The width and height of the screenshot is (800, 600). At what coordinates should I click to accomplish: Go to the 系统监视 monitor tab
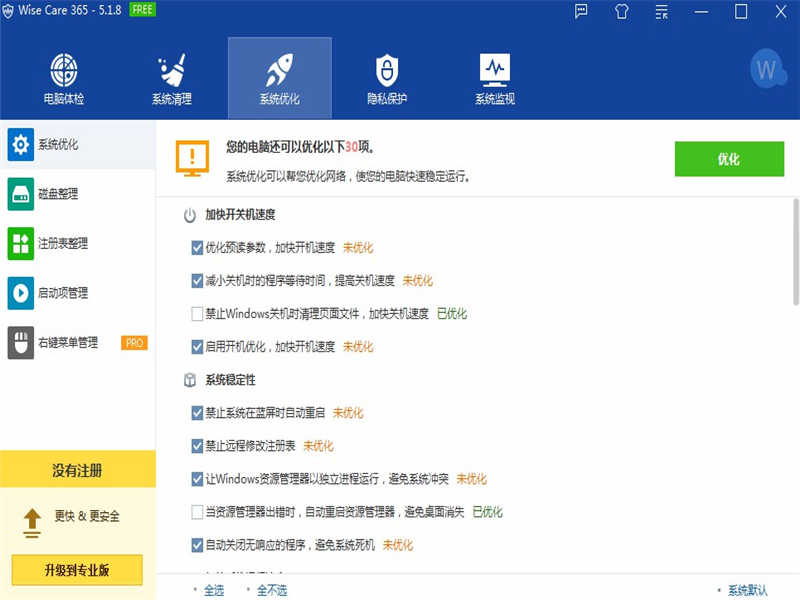[x=495, y=78]
